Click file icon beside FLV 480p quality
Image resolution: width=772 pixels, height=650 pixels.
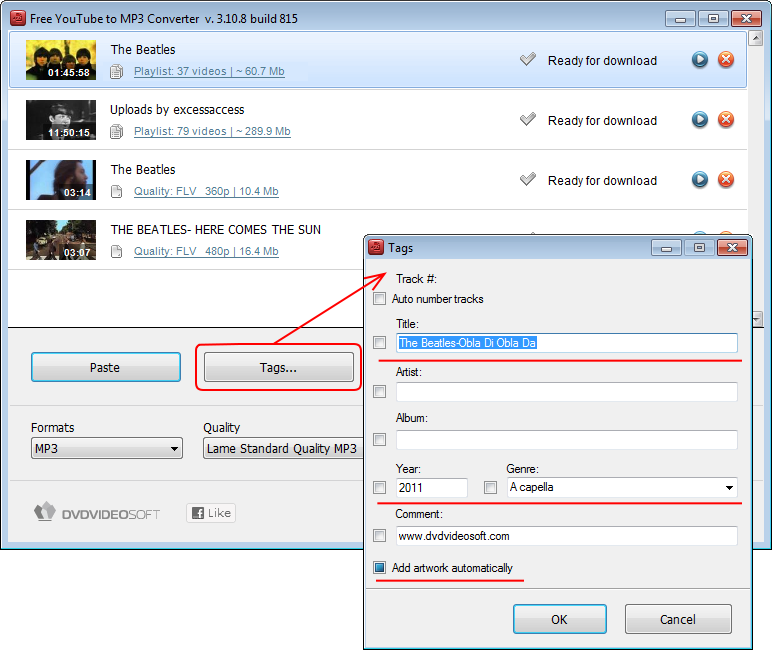coord(117,252)
